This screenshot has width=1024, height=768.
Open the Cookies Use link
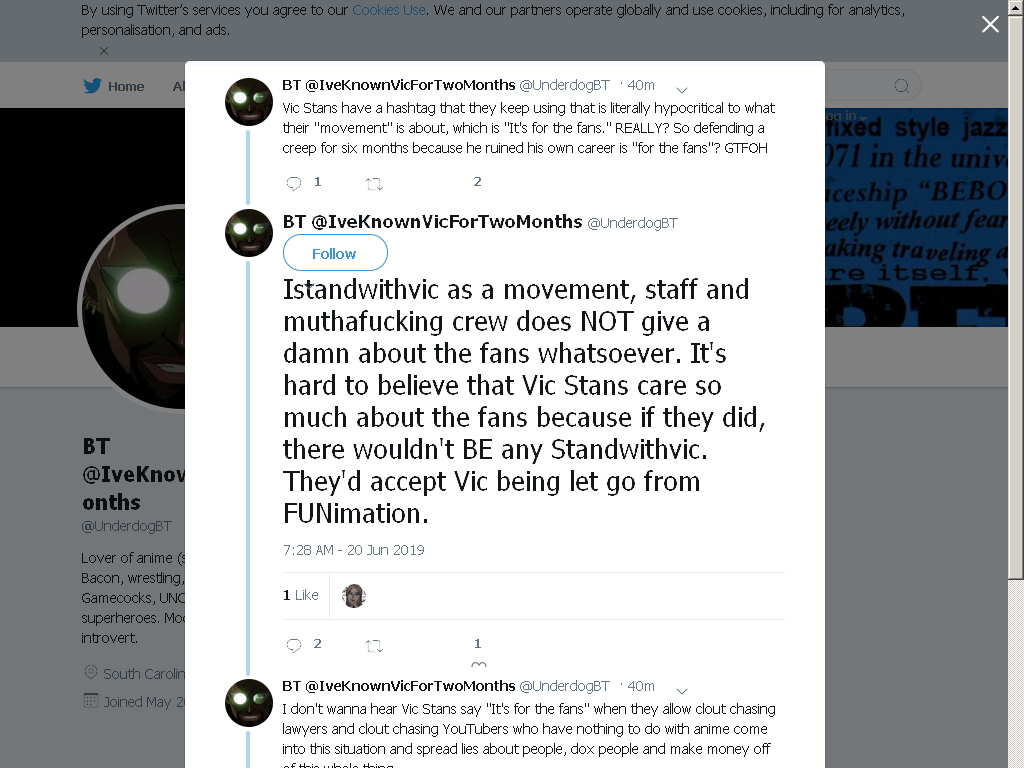tap(389, 10)
